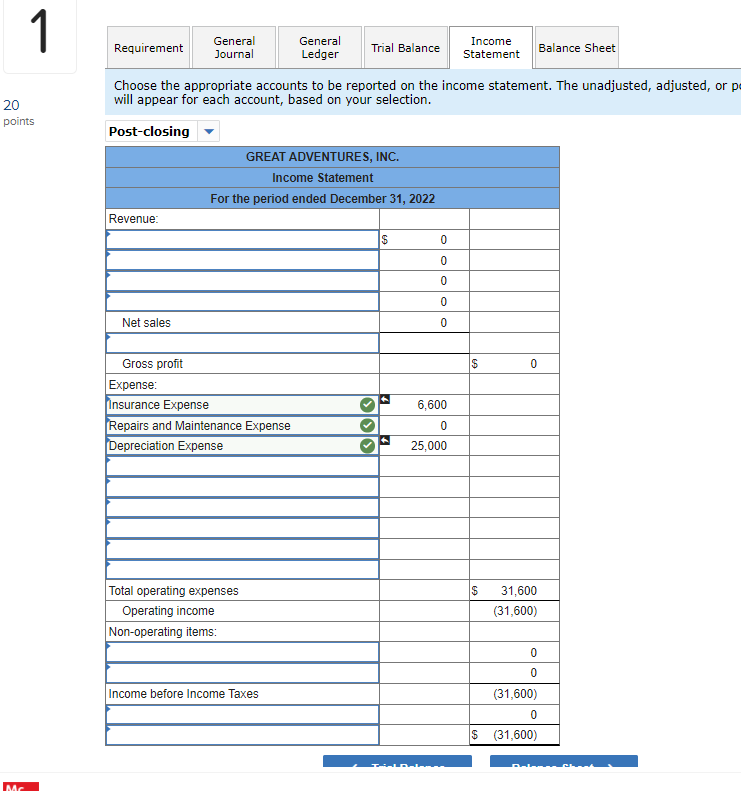The height and width of the screenshot is (791, 741).
Task: Switch to the General Ledger tab
Action: (x=320, y=47)
